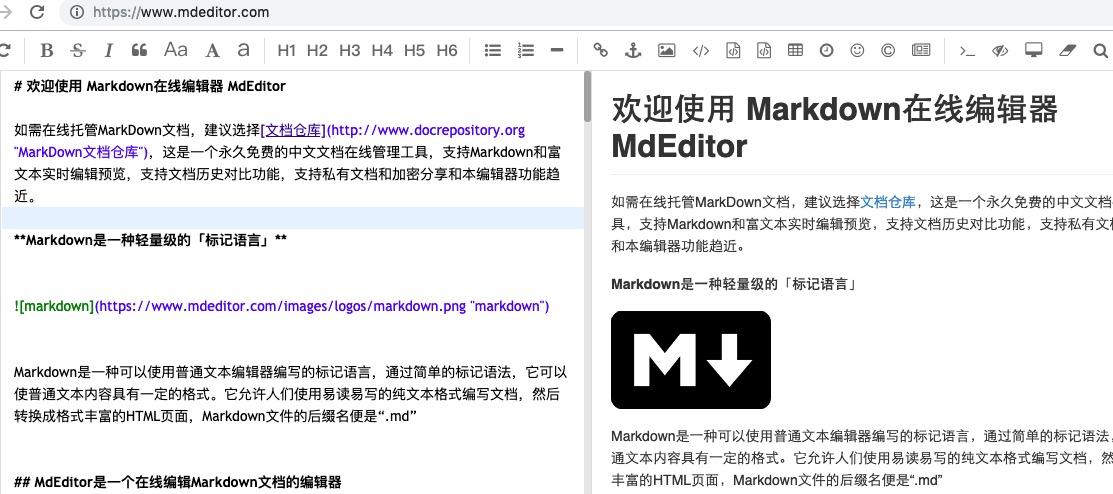This screenshot has width=1113, height=494.
Task: Open the emoji picker smiley icon
Action: [x=857, y=50]
